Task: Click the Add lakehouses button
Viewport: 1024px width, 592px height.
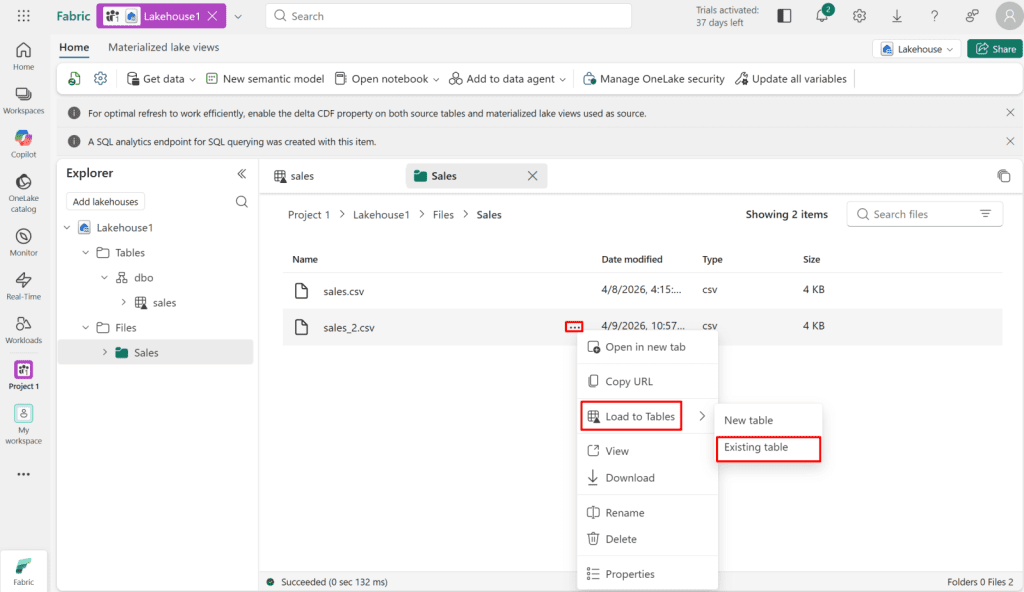Action: (x=105, y=202)
